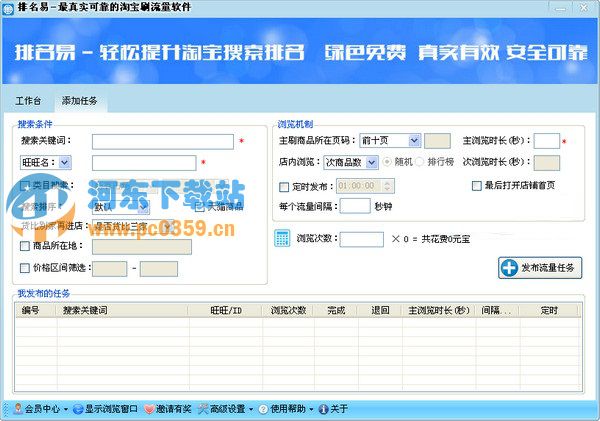Click the blue plus icon on 发布流量任务

point(510,268)
